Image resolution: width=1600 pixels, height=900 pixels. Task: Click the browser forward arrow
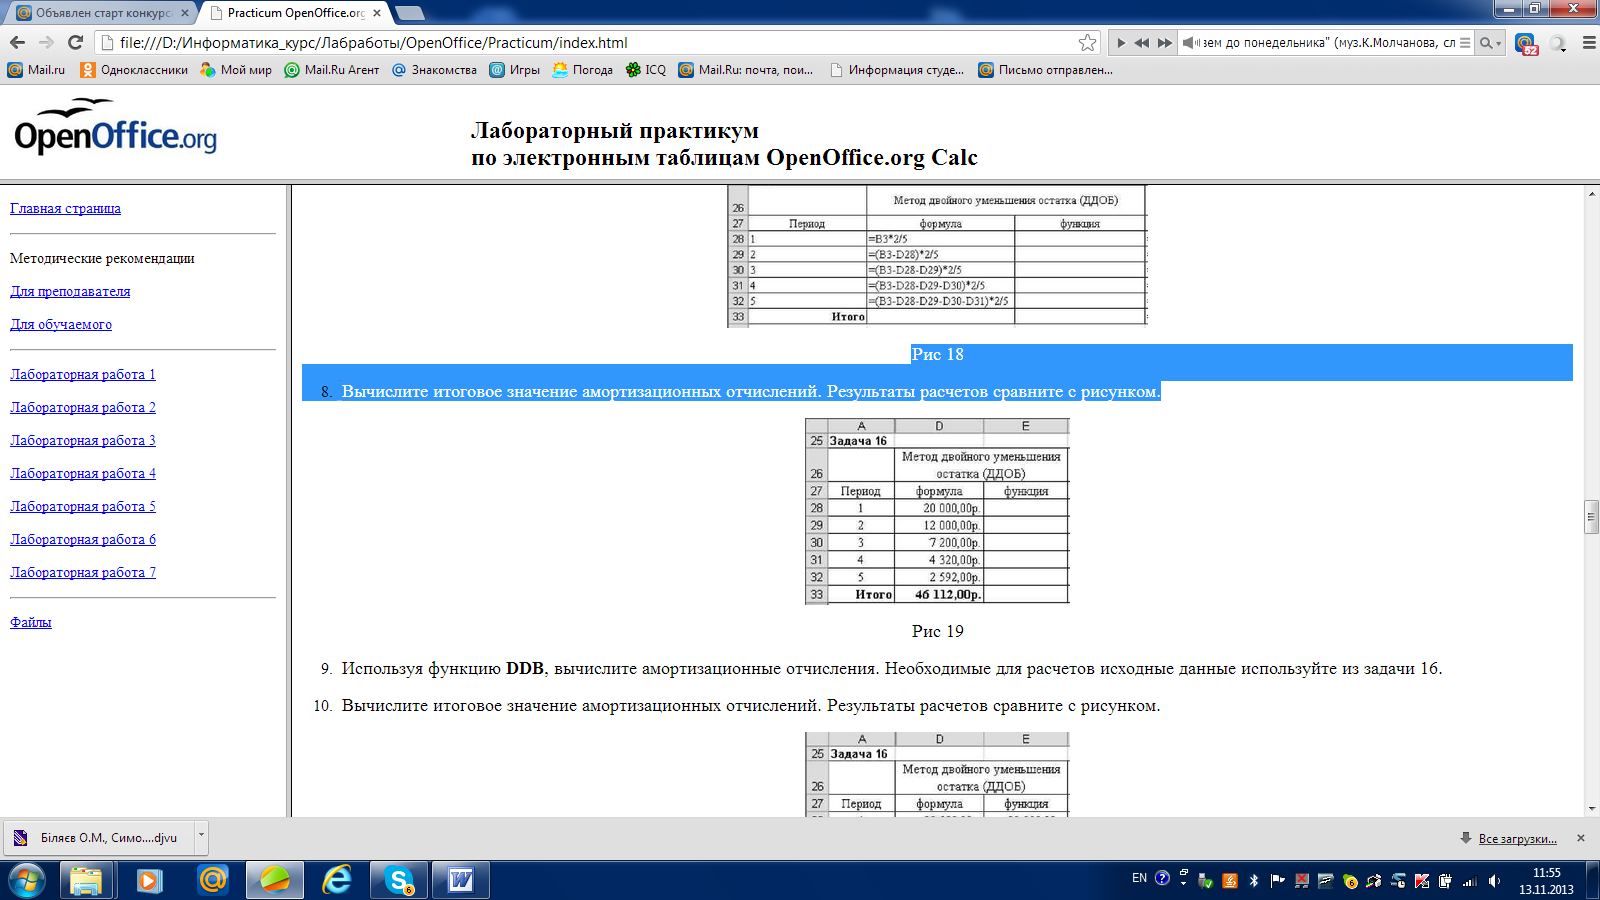click(46, 42)
